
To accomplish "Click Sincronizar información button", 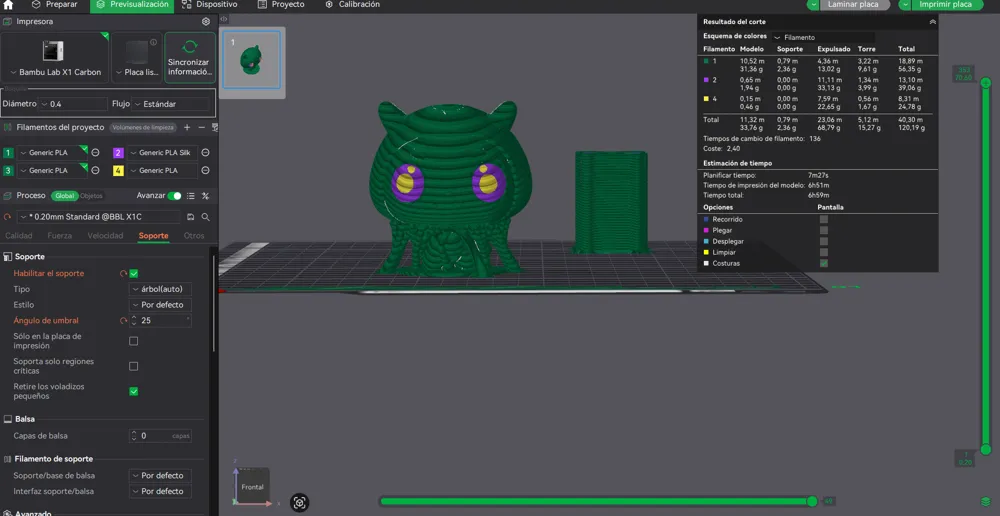I will click(x=190, y=57).
